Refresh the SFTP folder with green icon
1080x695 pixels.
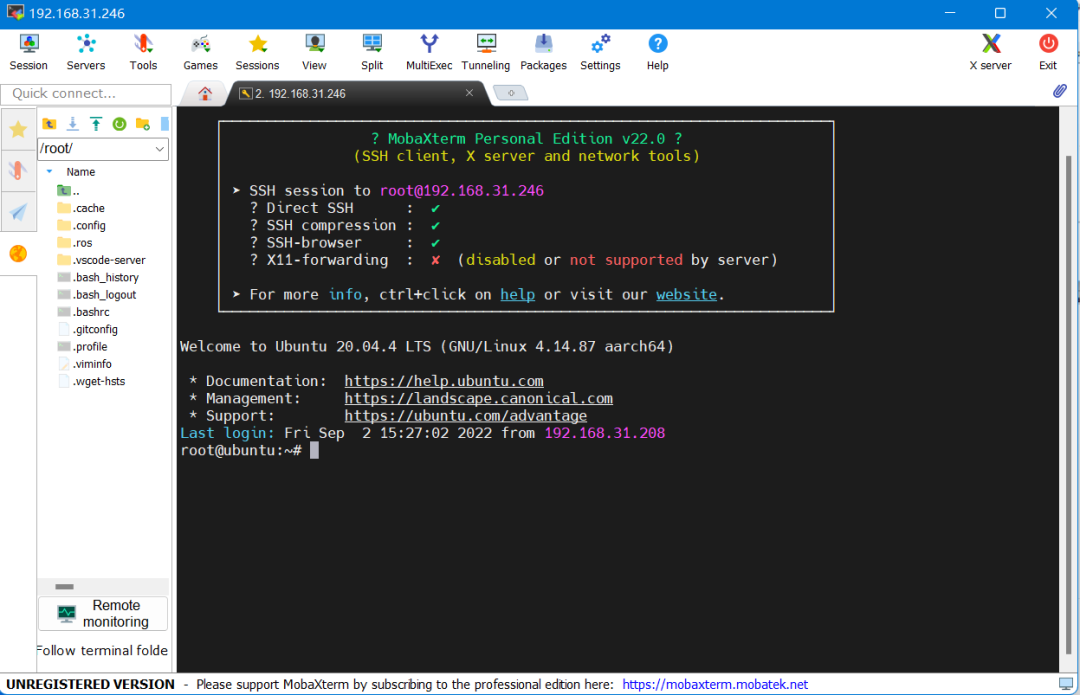pos(119,124)
